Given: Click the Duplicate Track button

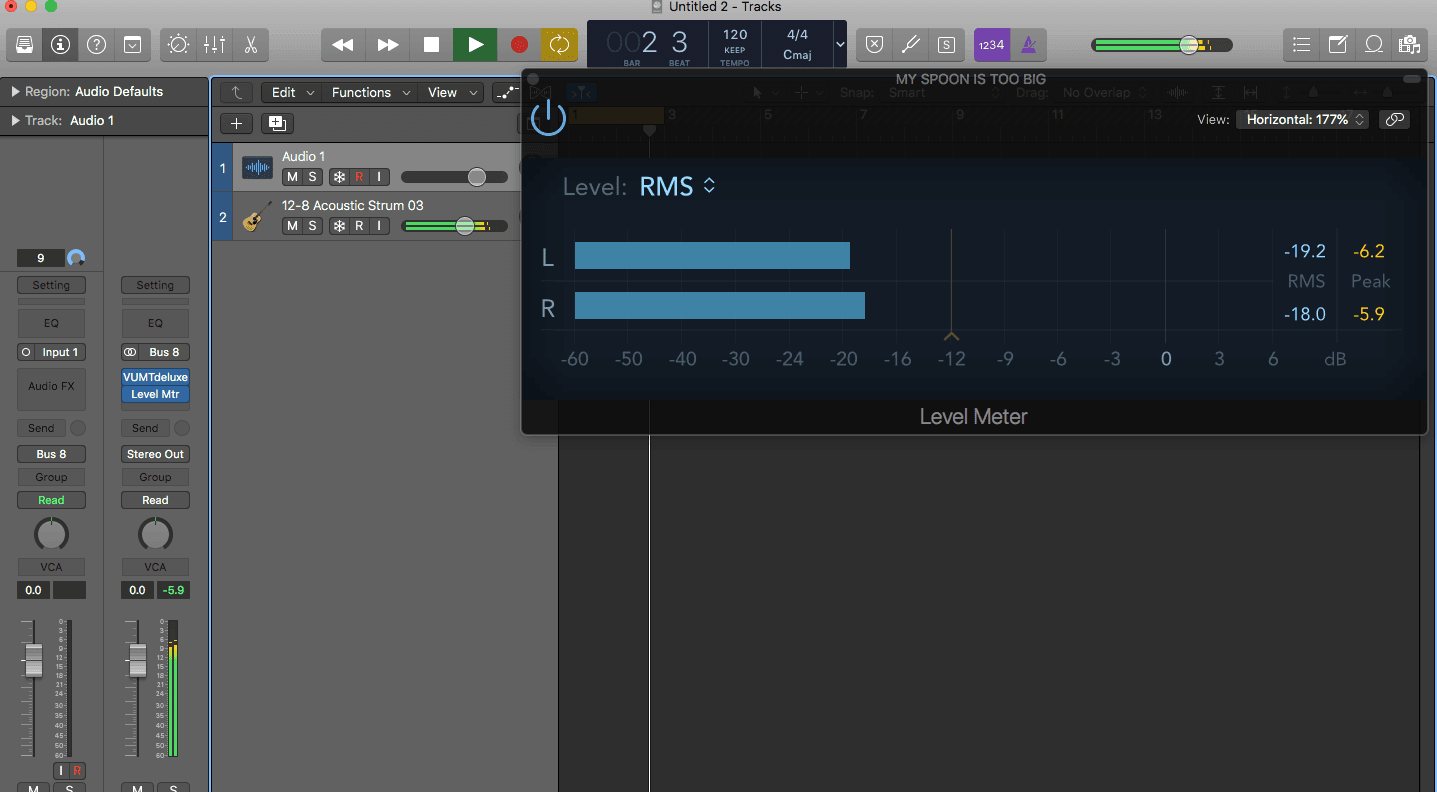Looking at the screenshot, I should tap(277, 123).
